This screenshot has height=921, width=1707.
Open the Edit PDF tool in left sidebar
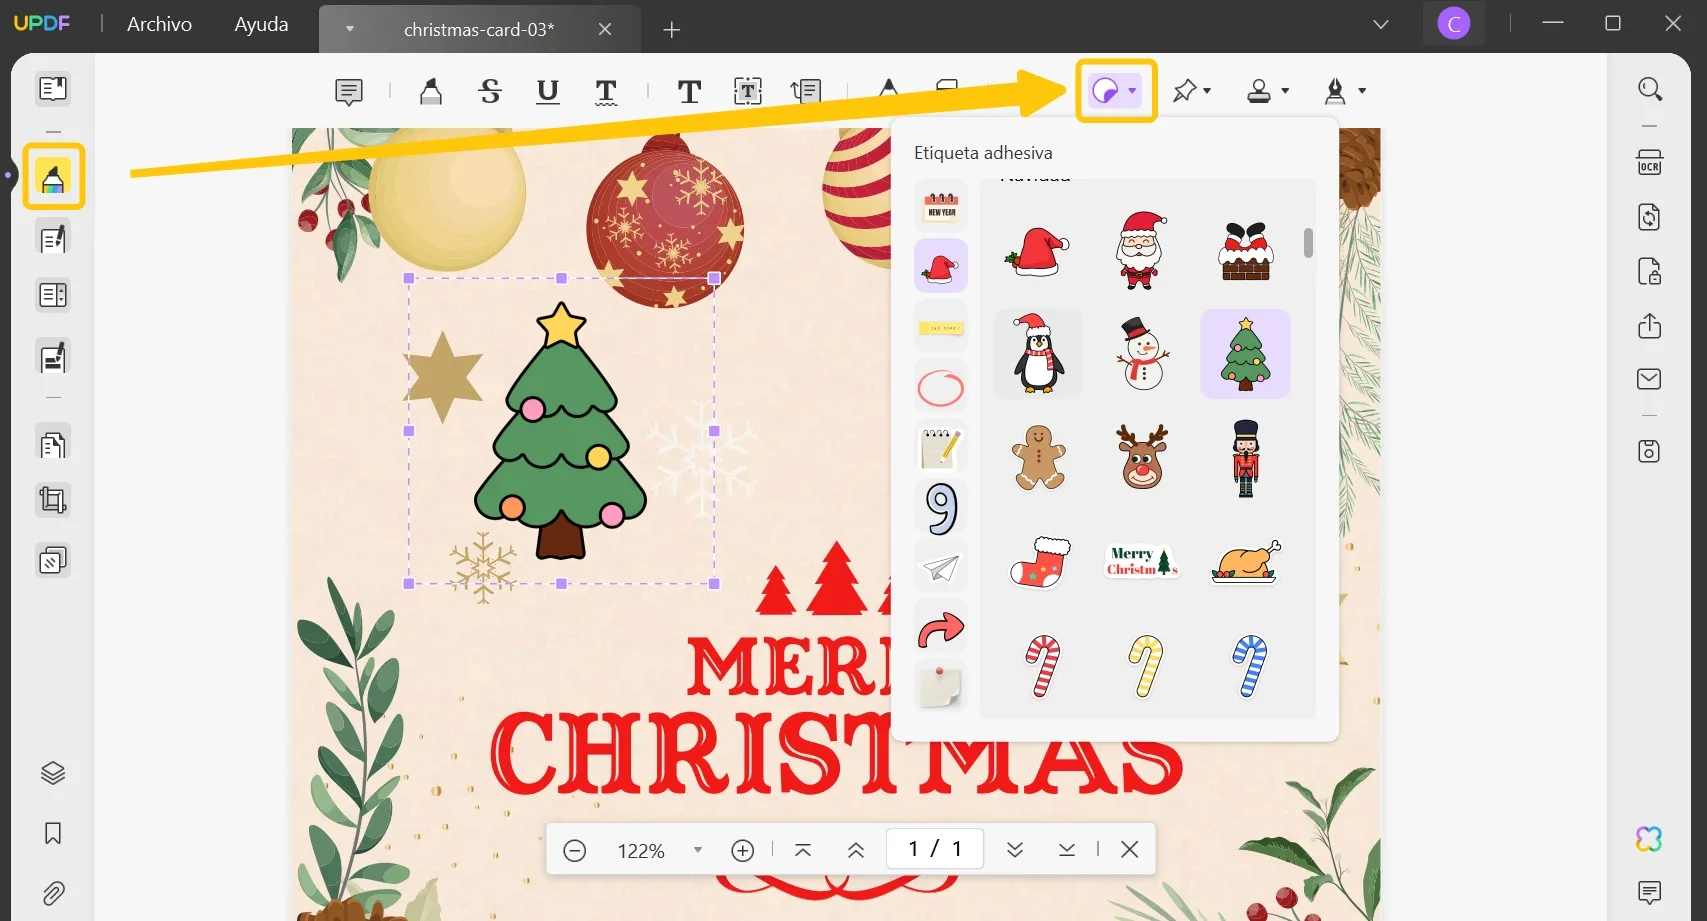(x=53, y=239)
